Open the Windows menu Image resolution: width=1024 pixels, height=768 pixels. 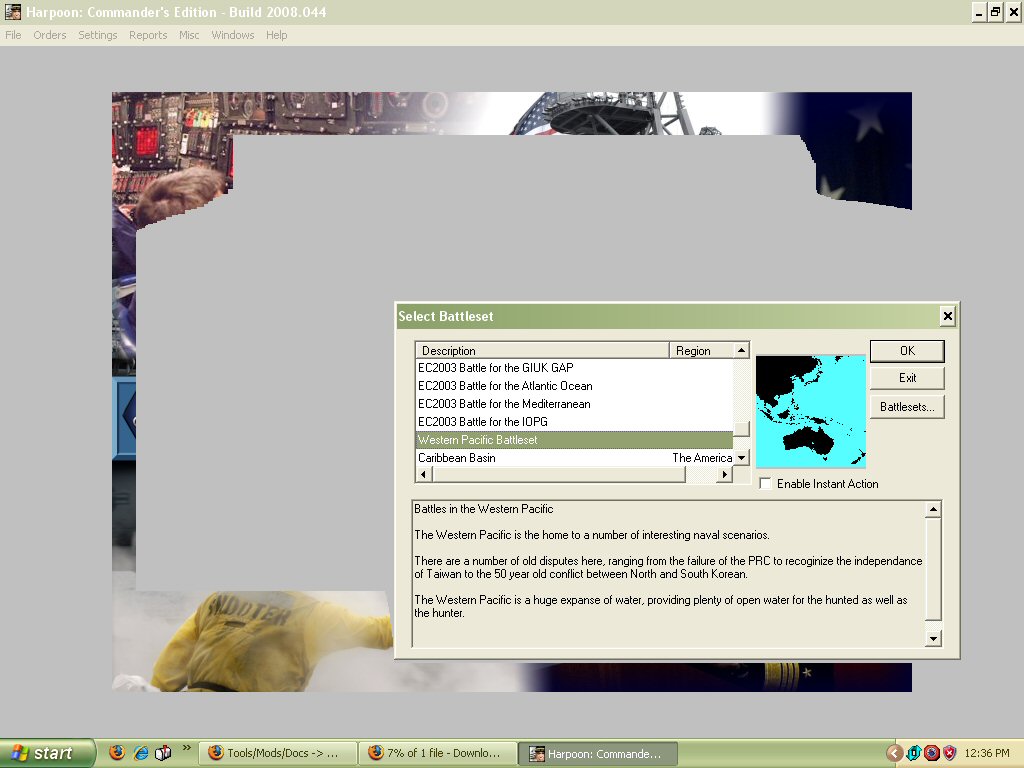(x=233, y=35)
